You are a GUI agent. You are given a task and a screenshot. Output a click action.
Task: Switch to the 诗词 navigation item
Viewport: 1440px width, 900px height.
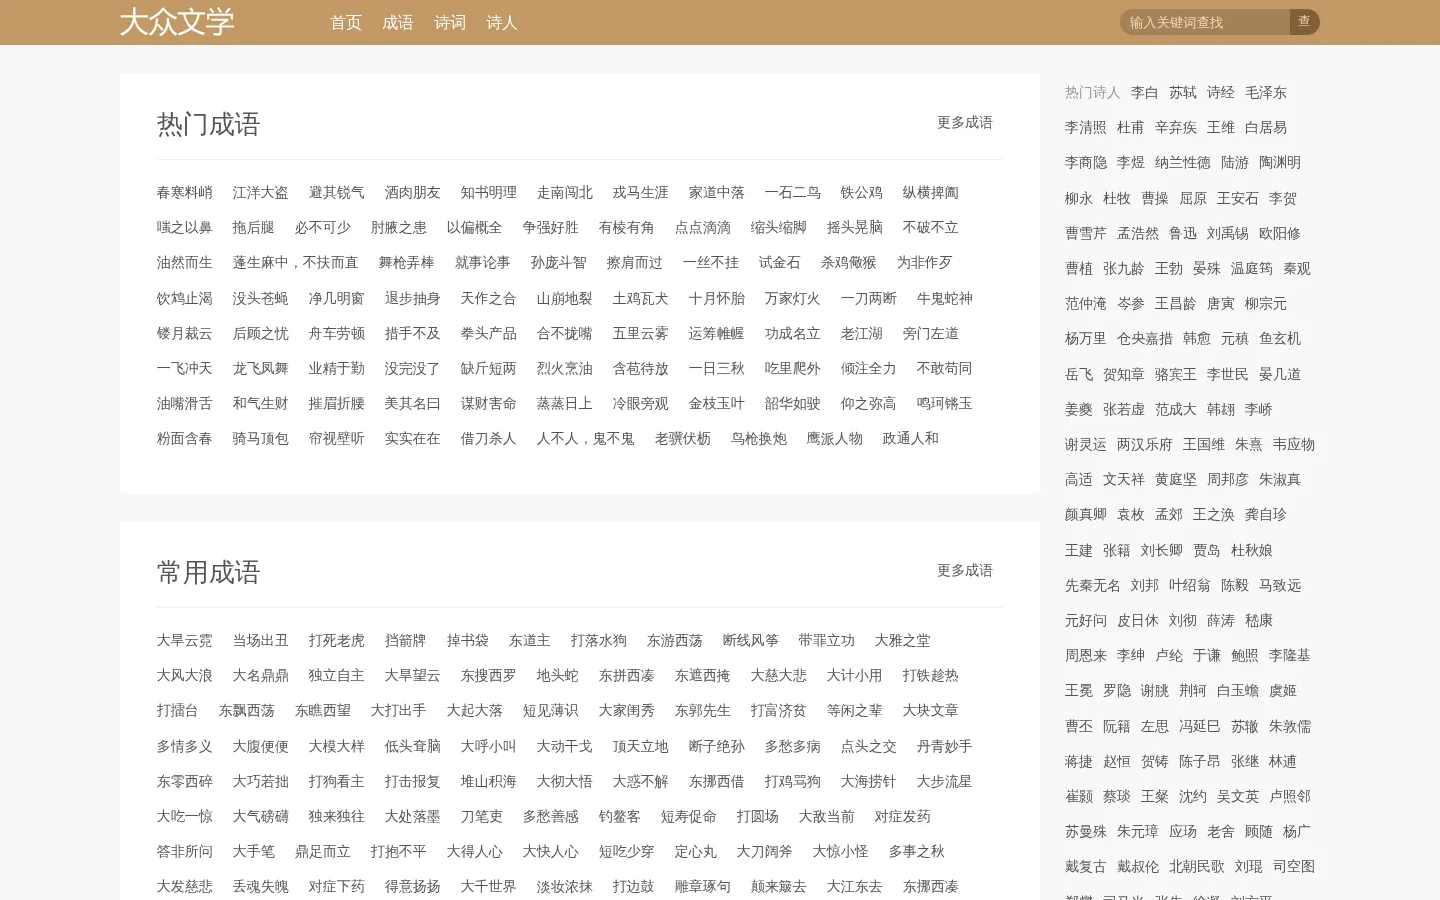pyautogui.click(x=450, y=22)
